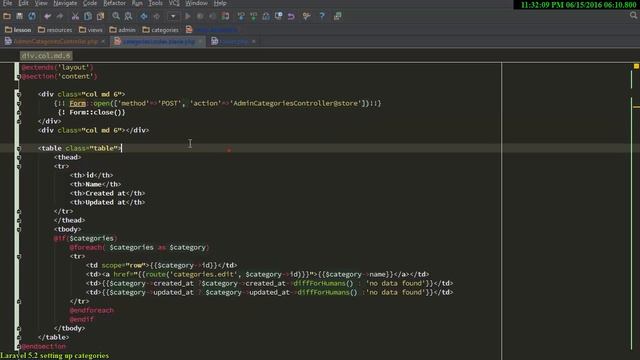This screenshot has height=360, width=640.
Task: Redo with the toolbar forward-arrow icon
Action: click(x=60, y=16)
